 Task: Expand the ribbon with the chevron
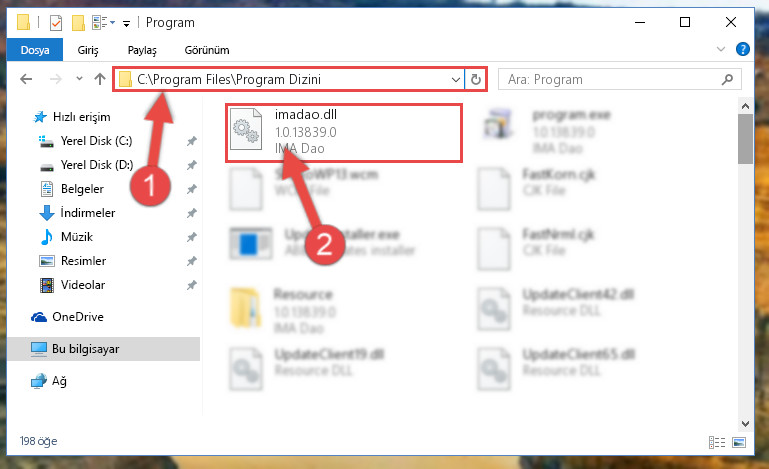click(x=720, y=49)
